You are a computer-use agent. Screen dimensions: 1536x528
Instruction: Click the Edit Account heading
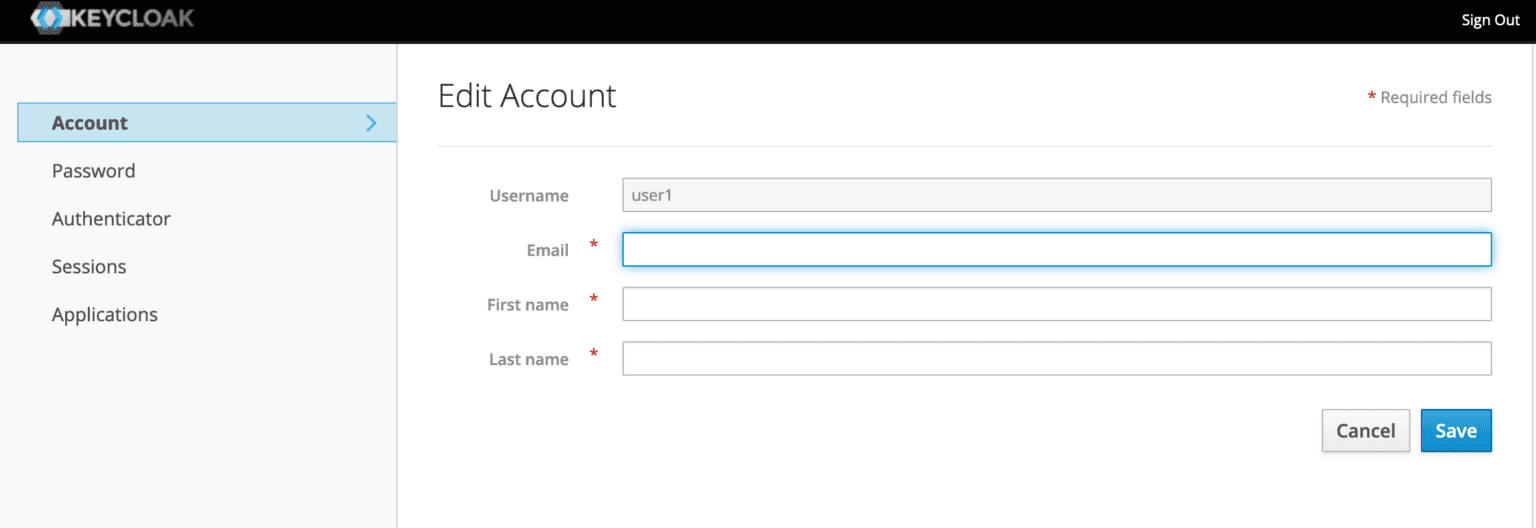coord(527,96)
